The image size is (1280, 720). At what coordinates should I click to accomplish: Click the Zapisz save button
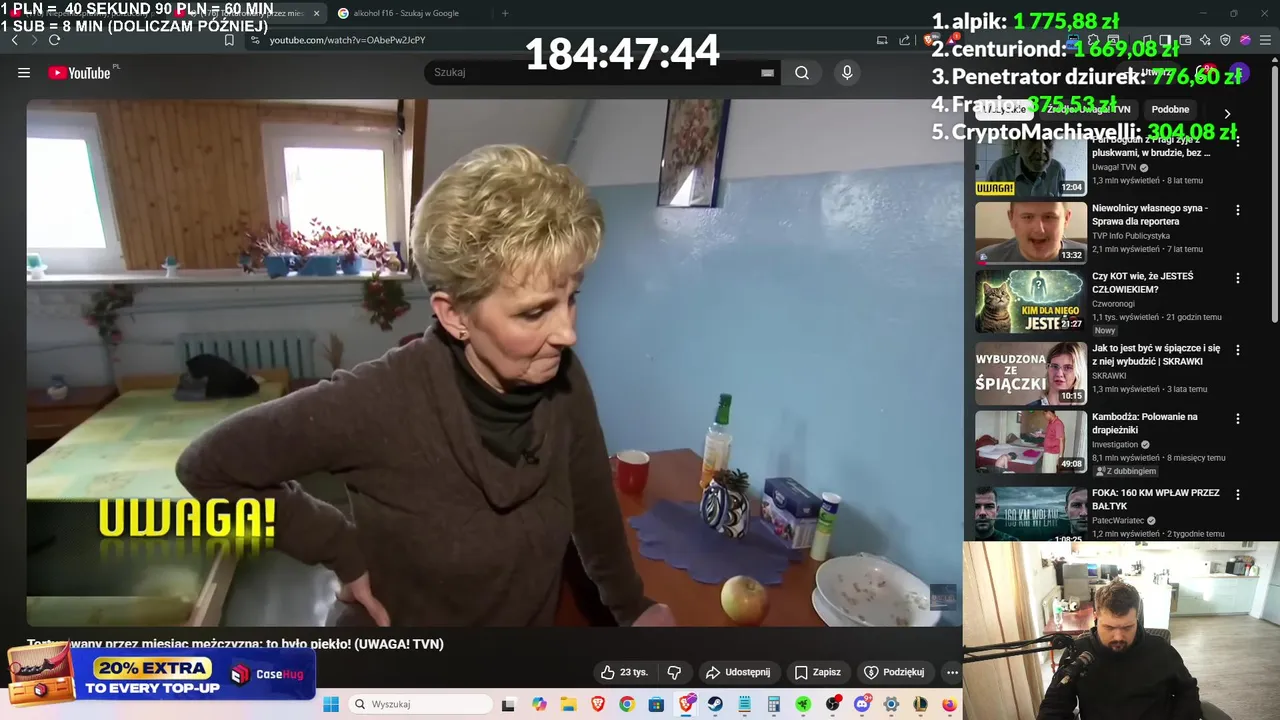pos(817,672)
